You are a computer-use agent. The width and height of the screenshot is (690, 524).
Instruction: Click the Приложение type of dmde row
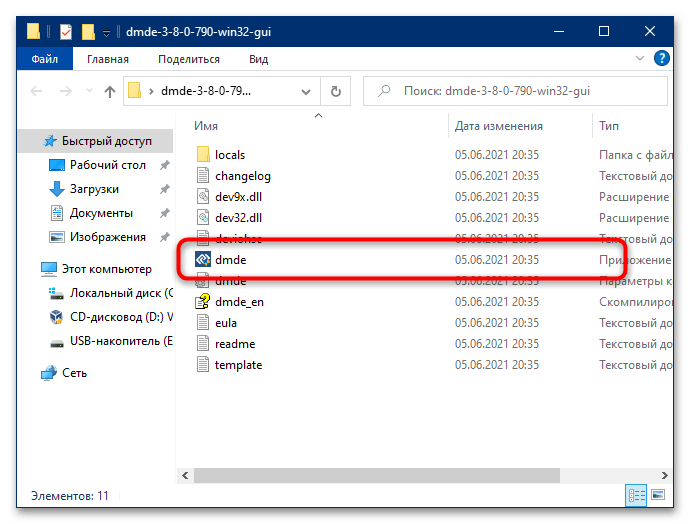point(635,260)
